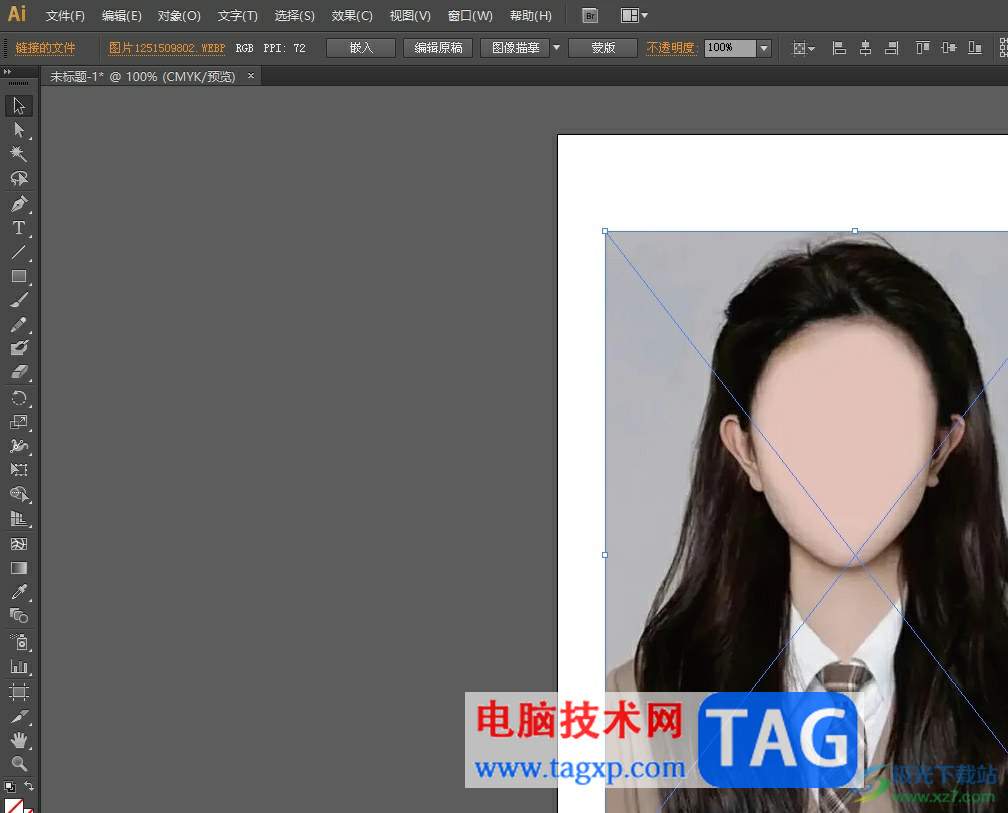
Task: Click the swap fill and stroke arrow
Action: [29, 785]
